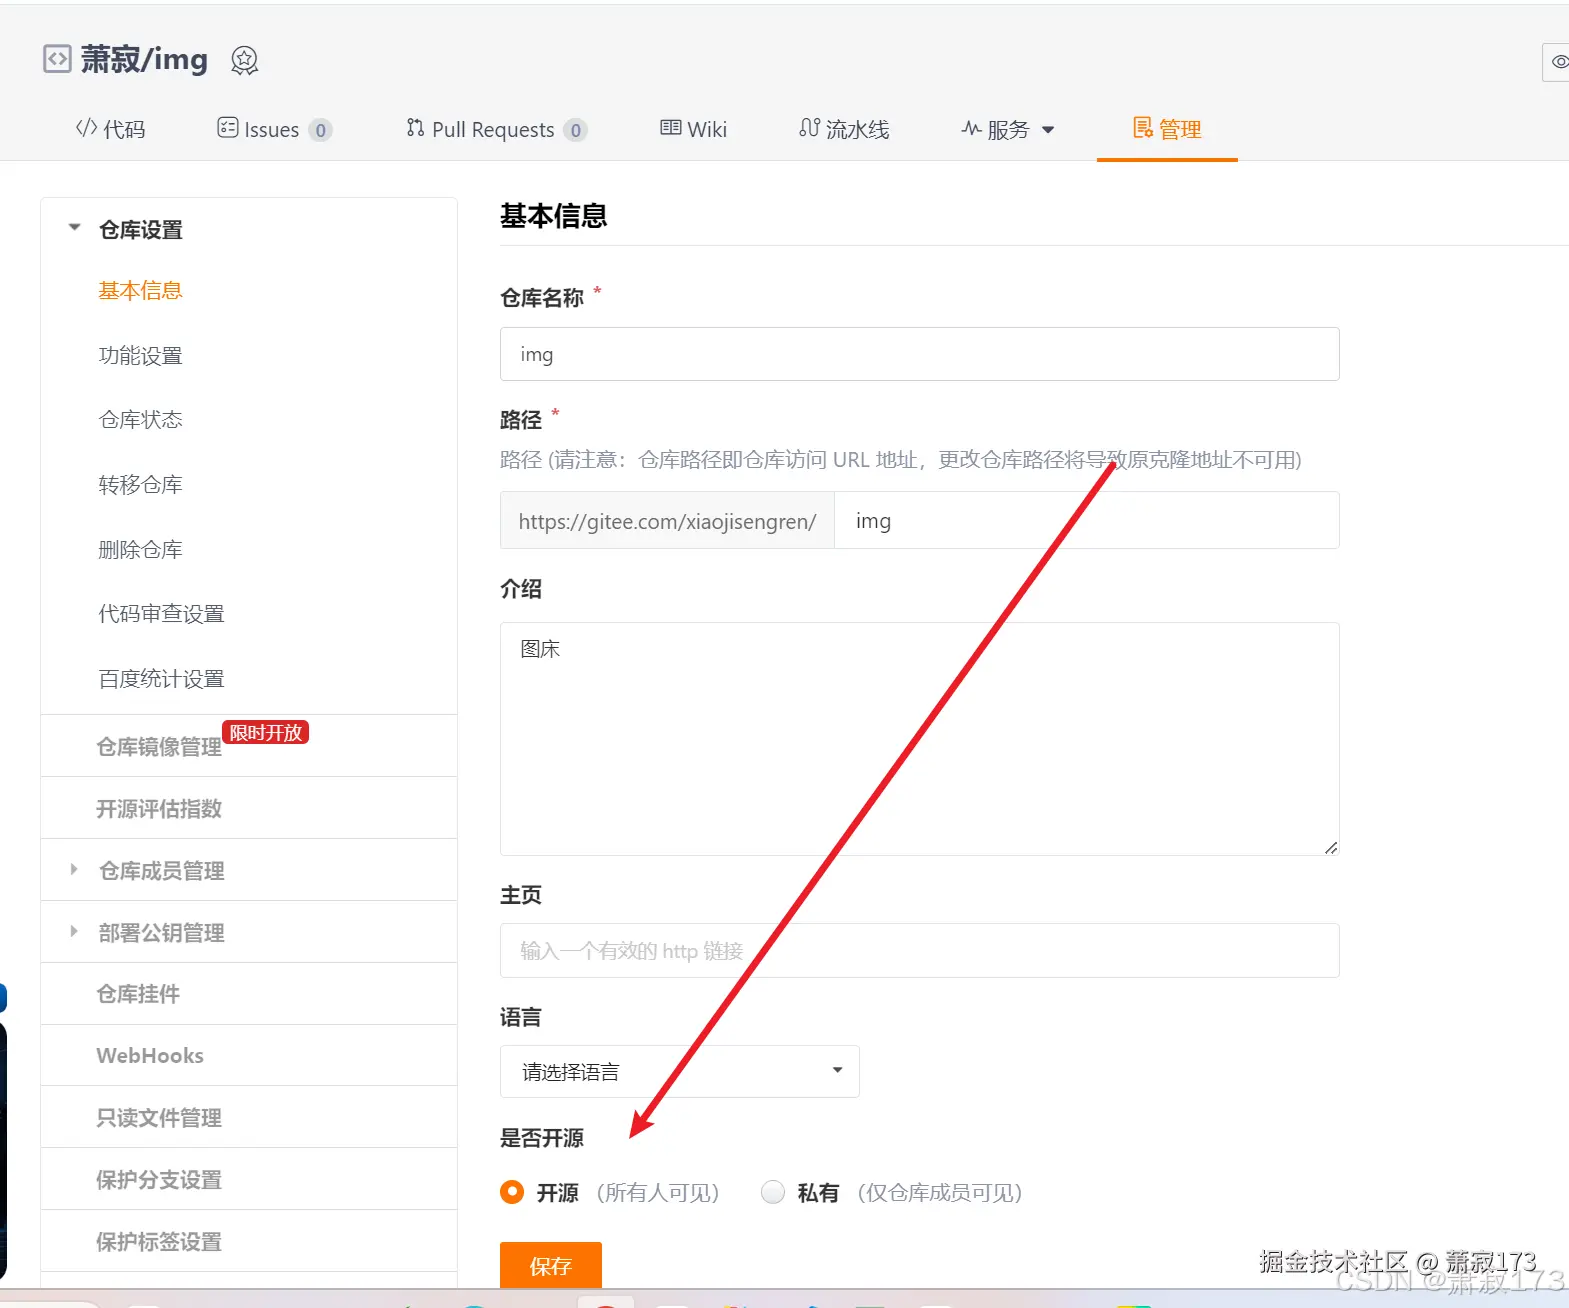This screenshot has height=1308, width=1569.
Task: Click the 介绍 description textarea
Action: (919, 739)
